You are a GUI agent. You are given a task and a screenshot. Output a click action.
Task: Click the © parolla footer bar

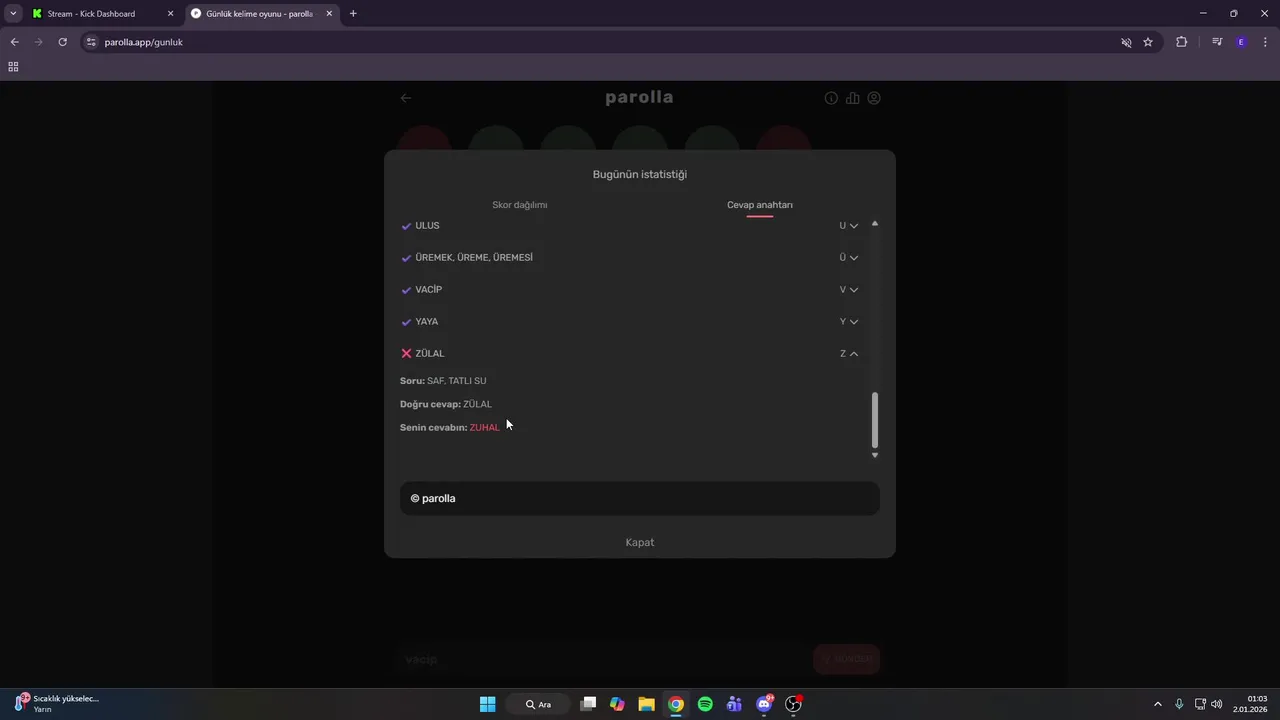(x=640, y=498)
